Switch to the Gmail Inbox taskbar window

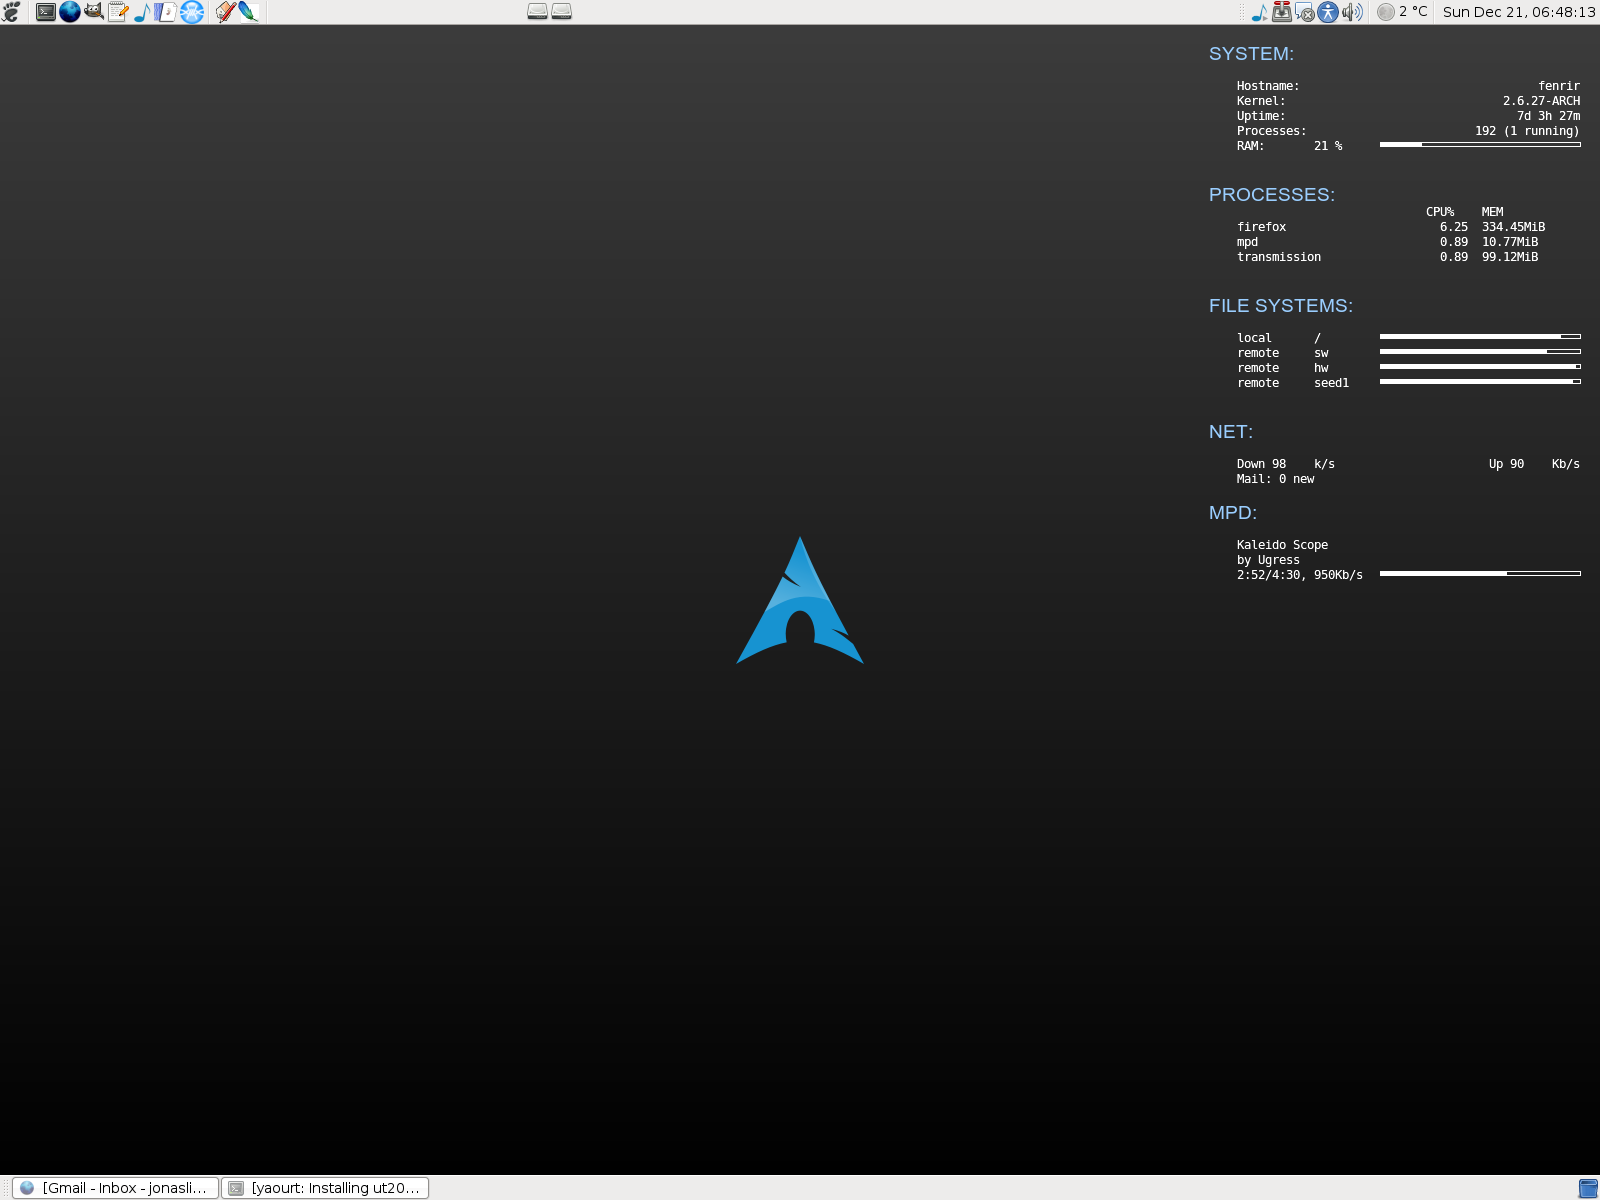pyautogui.click(x=115, y=1188)
